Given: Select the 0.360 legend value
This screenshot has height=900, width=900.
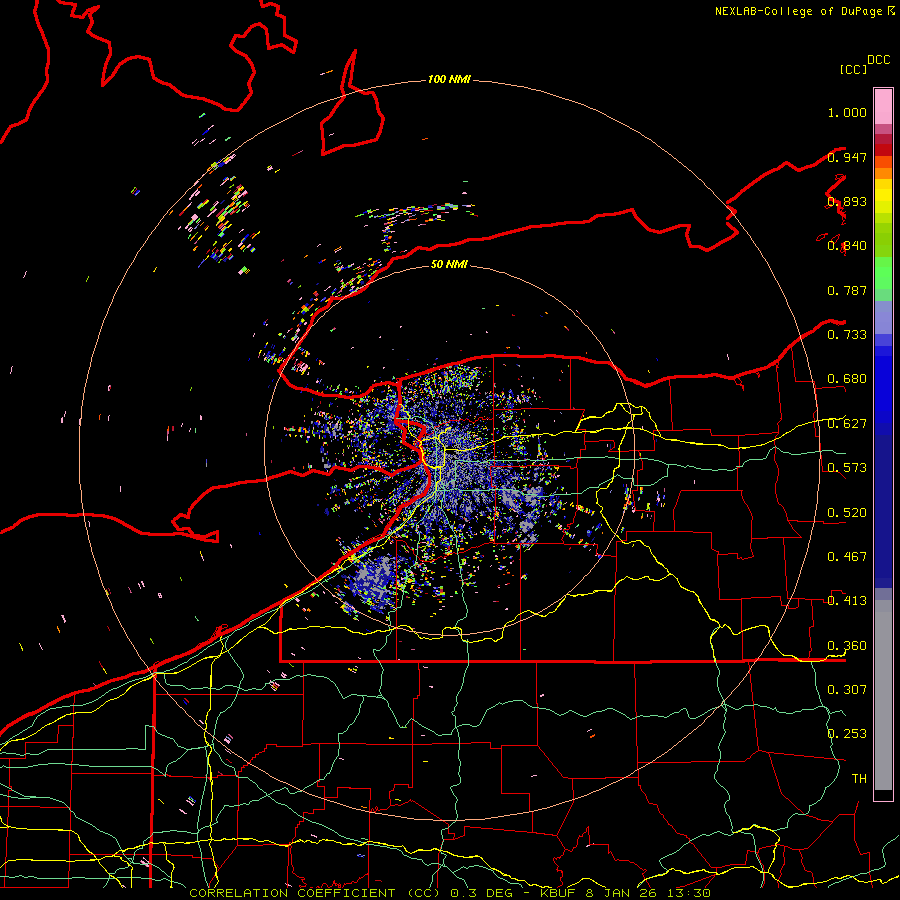Looking at the screenshot, I should click(847, 646).
